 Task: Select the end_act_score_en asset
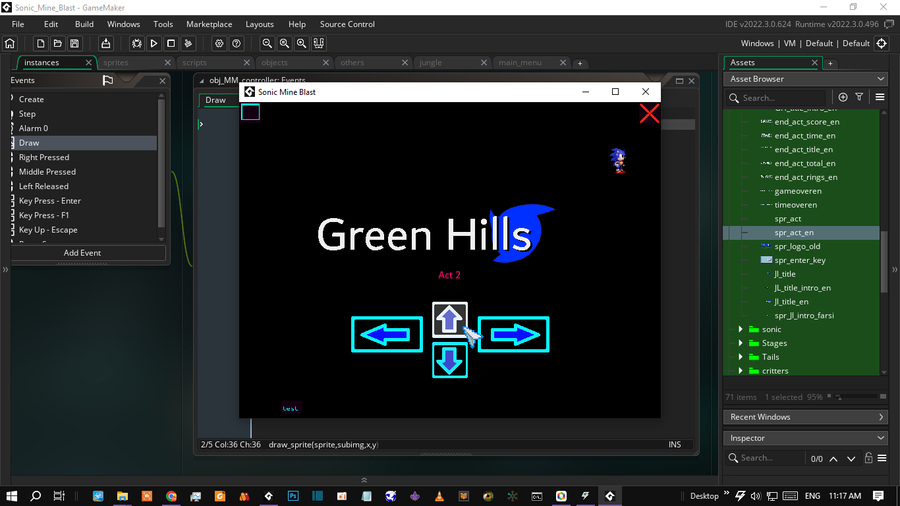tap(806, 122)
